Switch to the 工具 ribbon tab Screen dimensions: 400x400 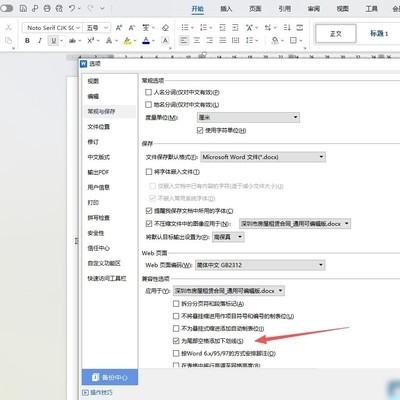click(x=372, y=9)
